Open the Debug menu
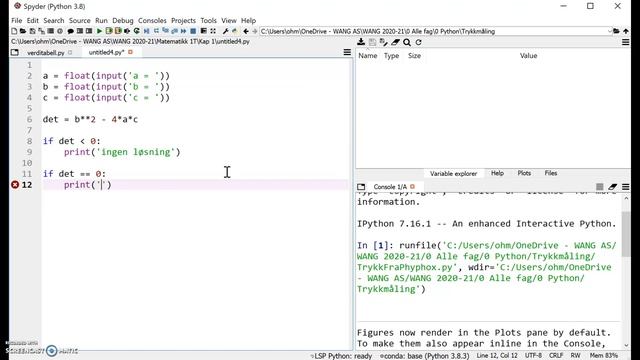Viewport: 640px width, 360px height. point(123,20)
